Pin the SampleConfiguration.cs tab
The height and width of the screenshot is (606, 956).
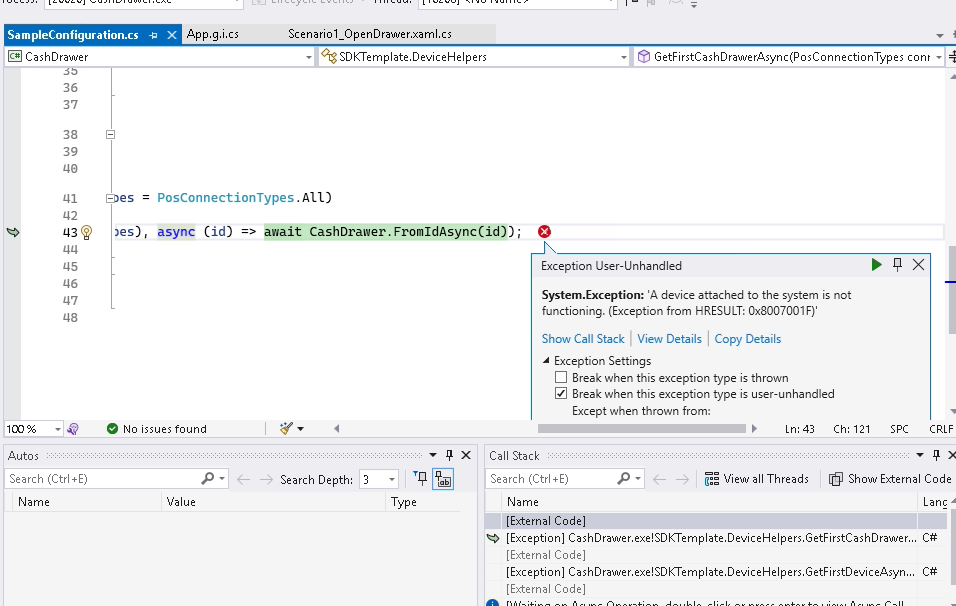click(x=153, y=35)
